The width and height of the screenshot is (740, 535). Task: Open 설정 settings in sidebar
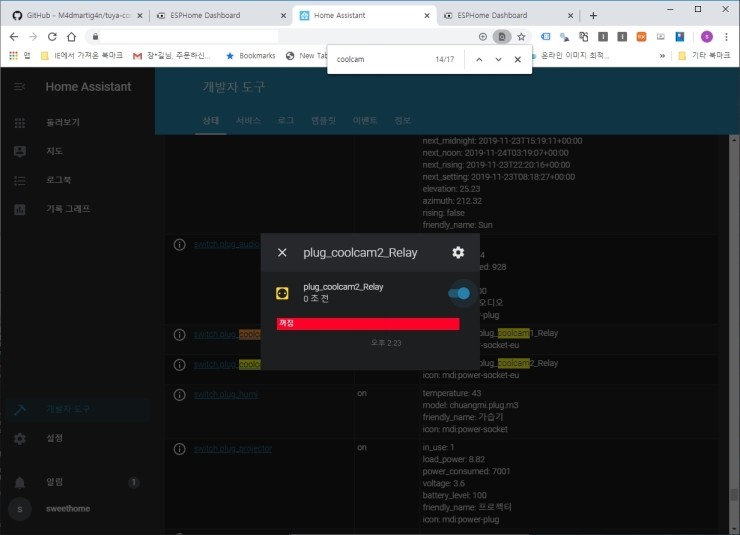77,438
